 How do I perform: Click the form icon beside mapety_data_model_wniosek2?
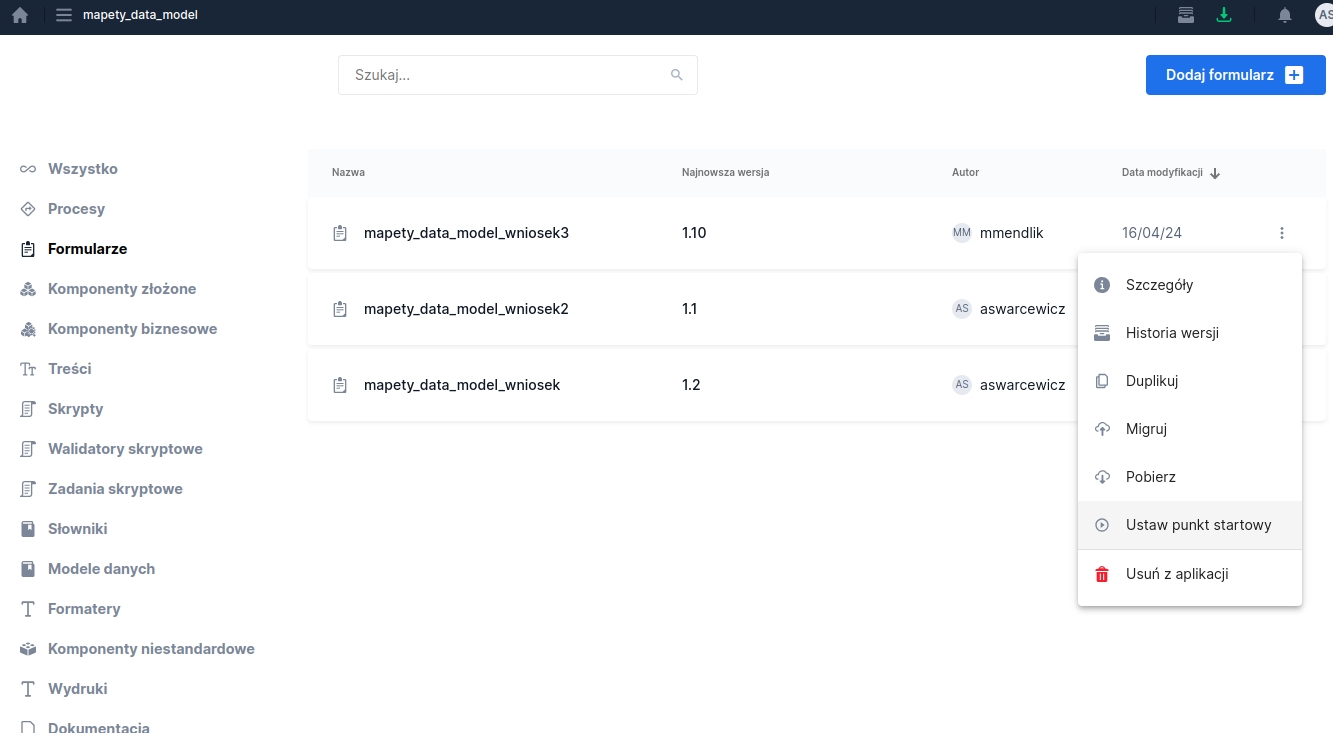[x=340, y=309]
